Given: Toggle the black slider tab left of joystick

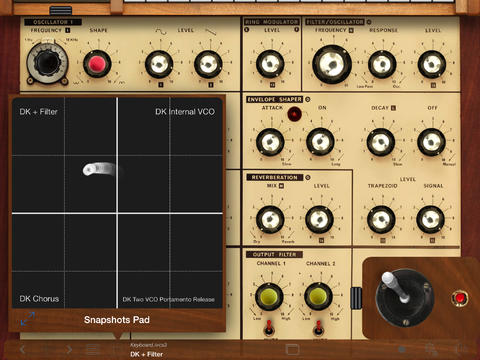Looking at the screenshot, I should tap(356, 298).
